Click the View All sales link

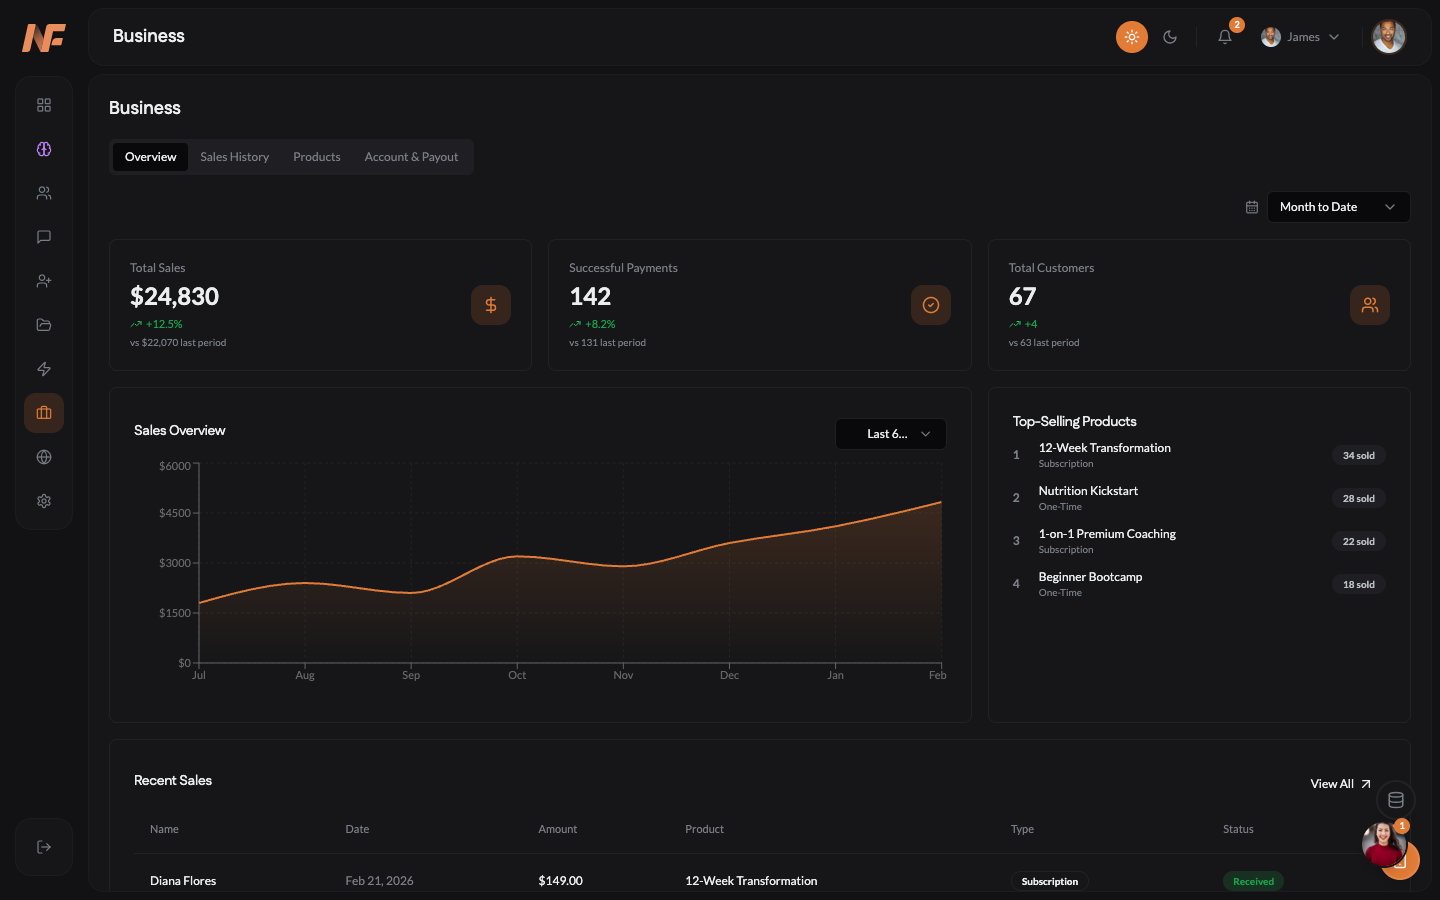click(1339, 784)
